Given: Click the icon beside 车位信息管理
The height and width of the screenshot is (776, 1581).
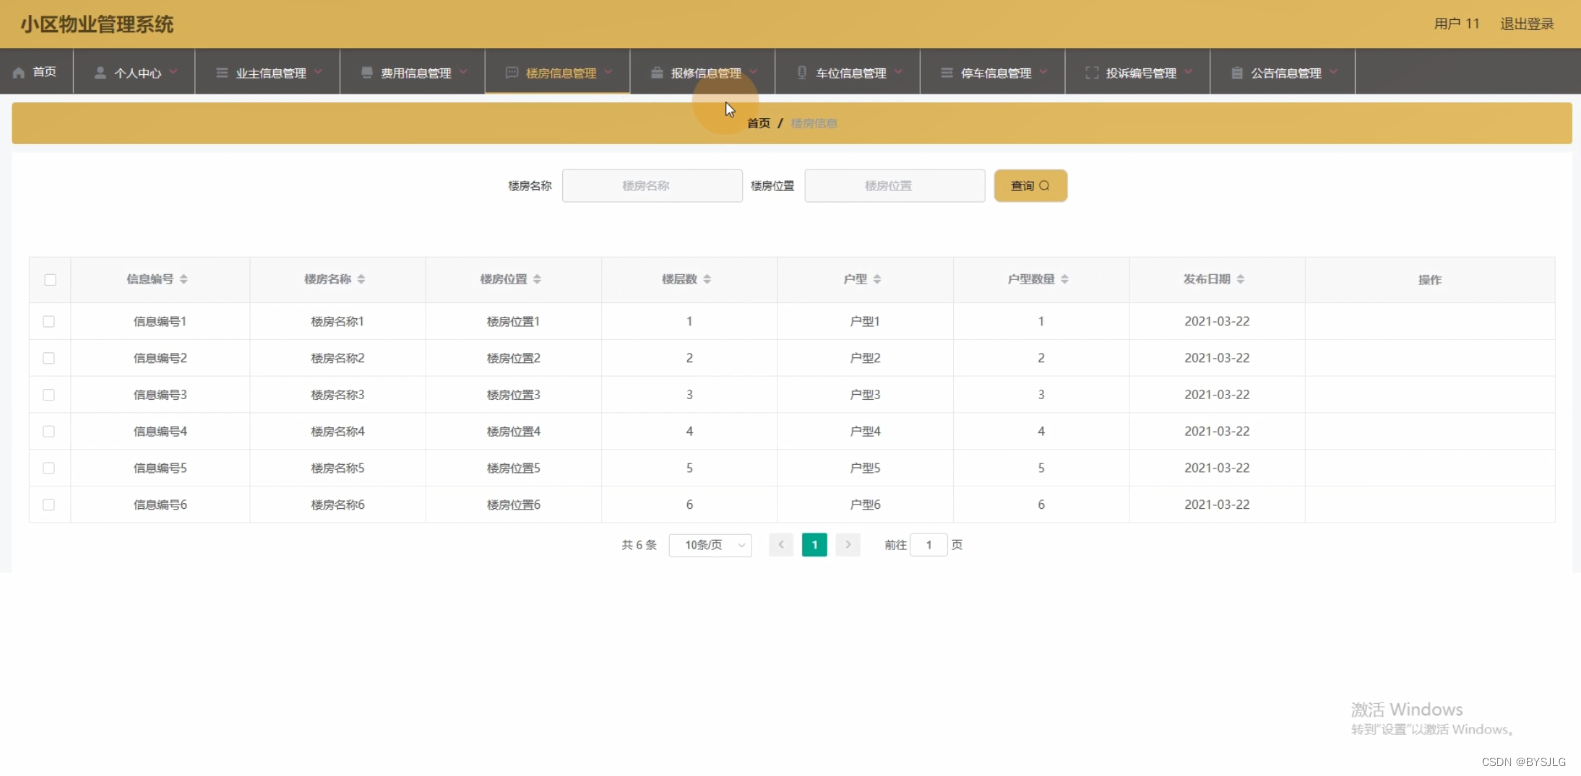Looking at the screenshot, I should click(x=802, y=73).
